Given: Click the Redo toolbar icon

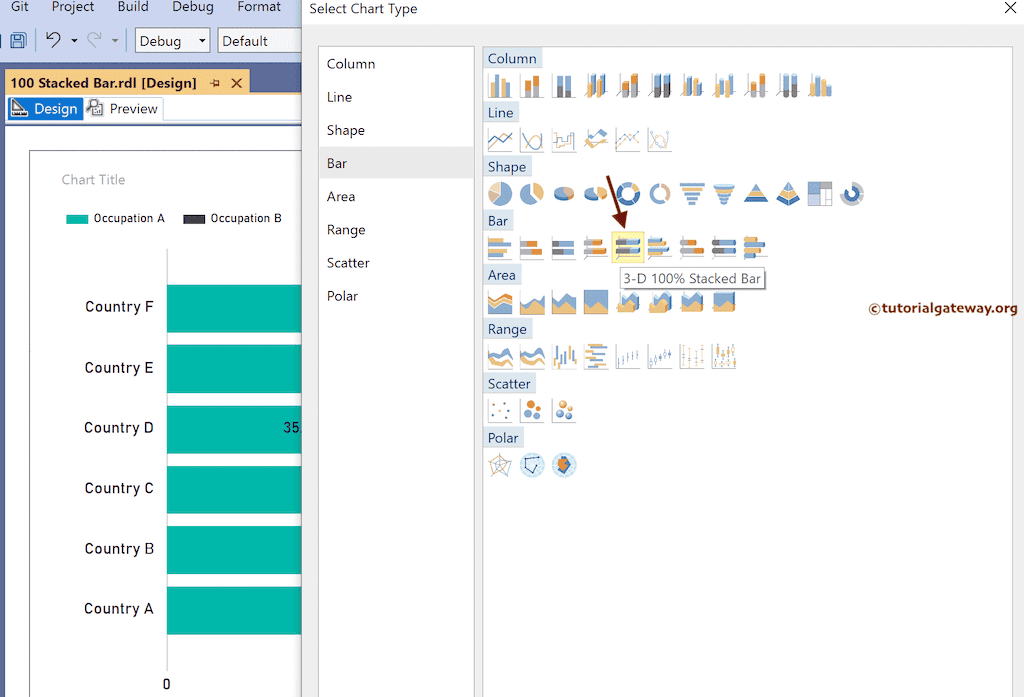Looking at the screenshot, I should pos(94,40).
